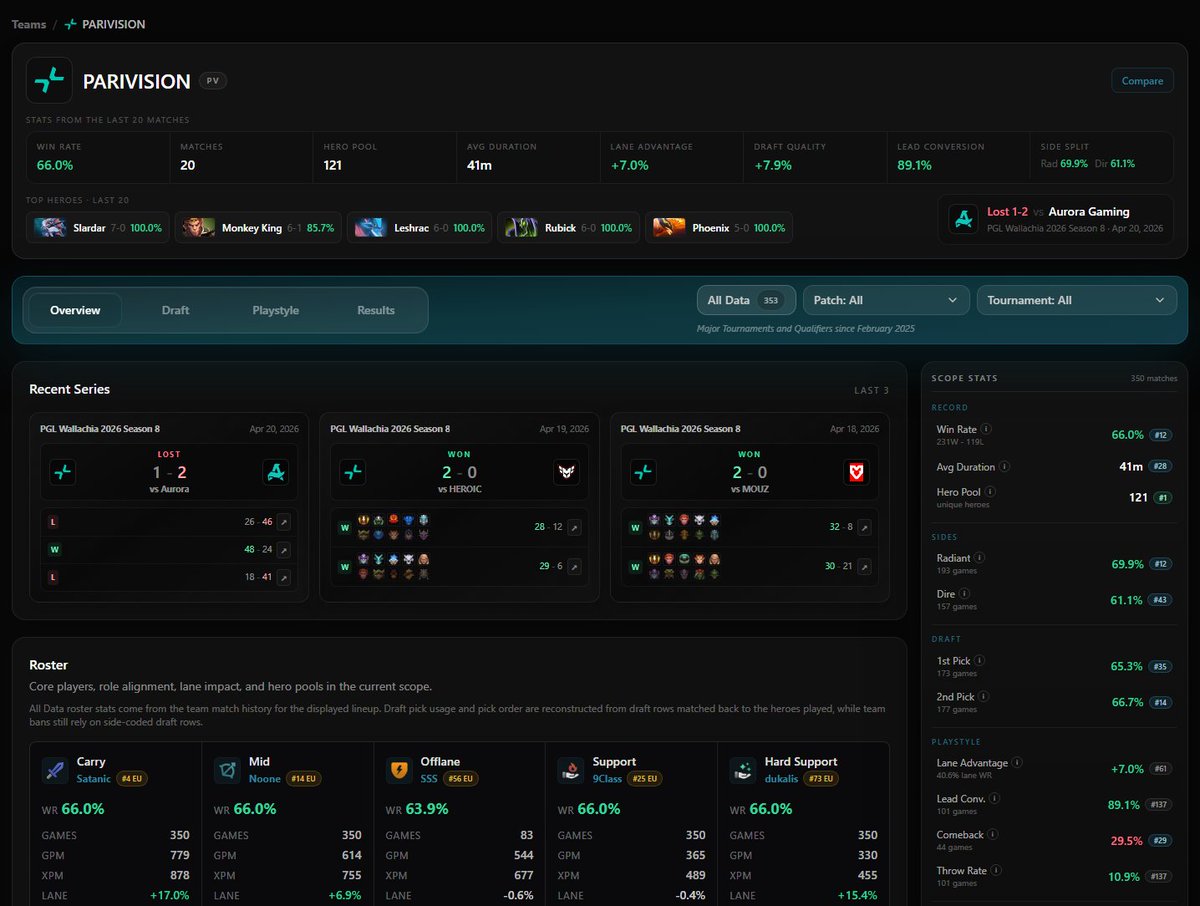Screen dimensions: 1200x906
Task: Show info tooltip for Win Rate stat
Action: (986, 429)
